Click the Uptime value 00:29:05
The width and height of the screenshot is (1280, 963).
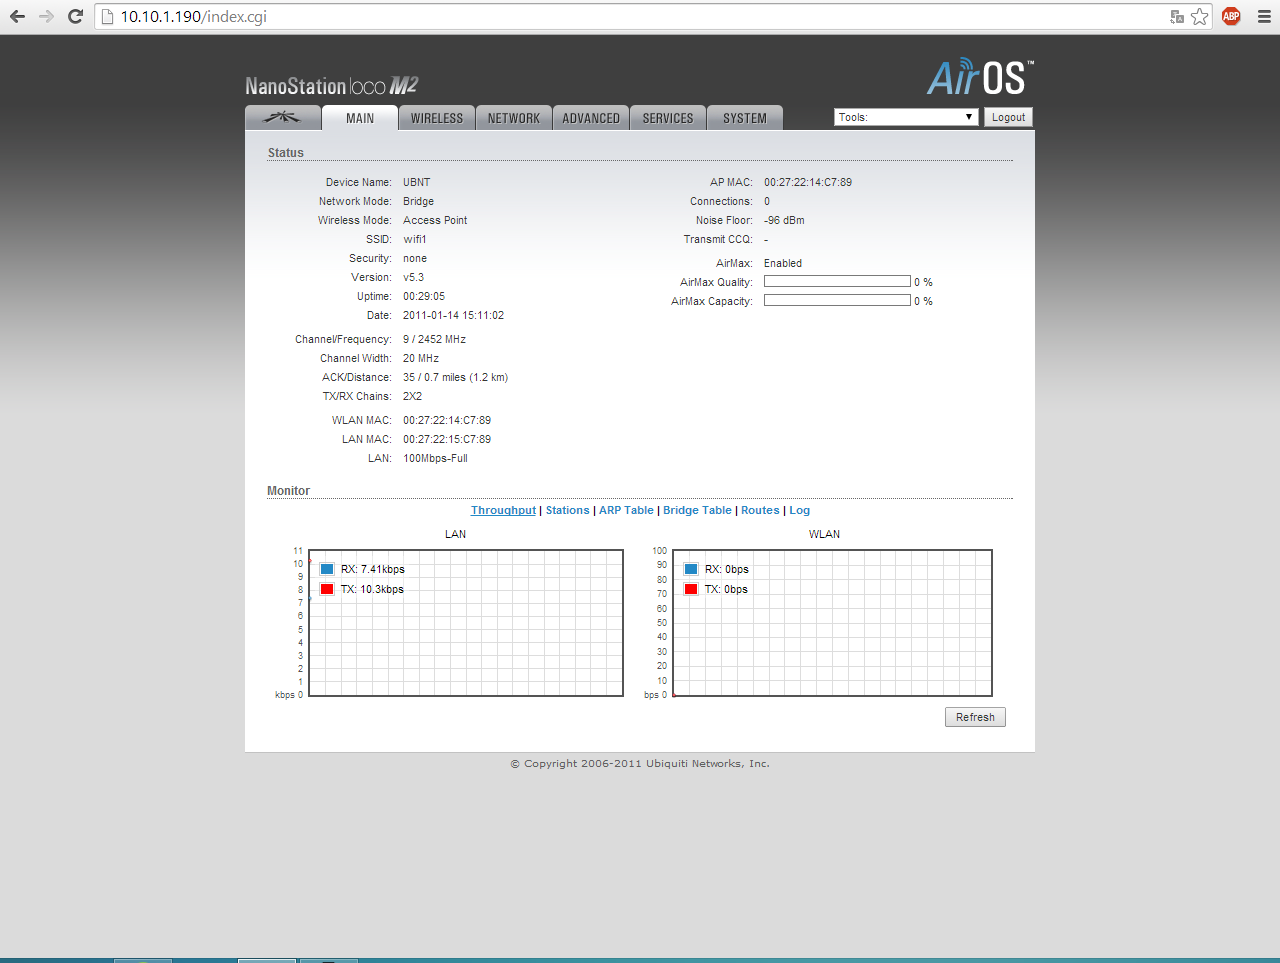click(424, 296)
